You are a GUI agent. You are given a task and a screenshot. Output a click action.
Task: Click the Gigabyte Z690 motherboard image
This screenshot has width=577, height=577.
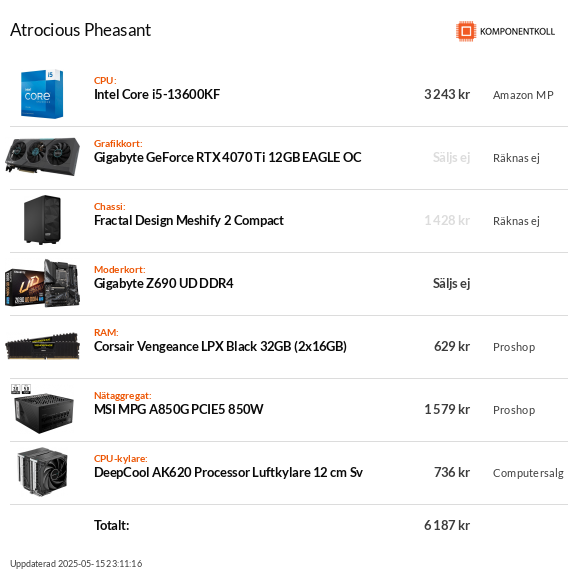42,283
